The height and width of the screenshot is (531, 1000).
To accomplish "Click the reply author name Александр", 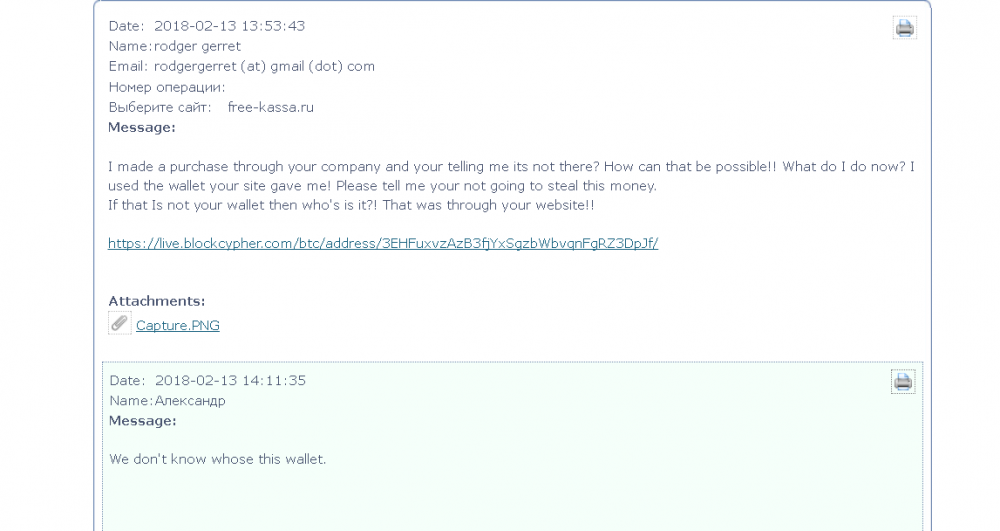I will pyautogui.click(x=189, y=400).
